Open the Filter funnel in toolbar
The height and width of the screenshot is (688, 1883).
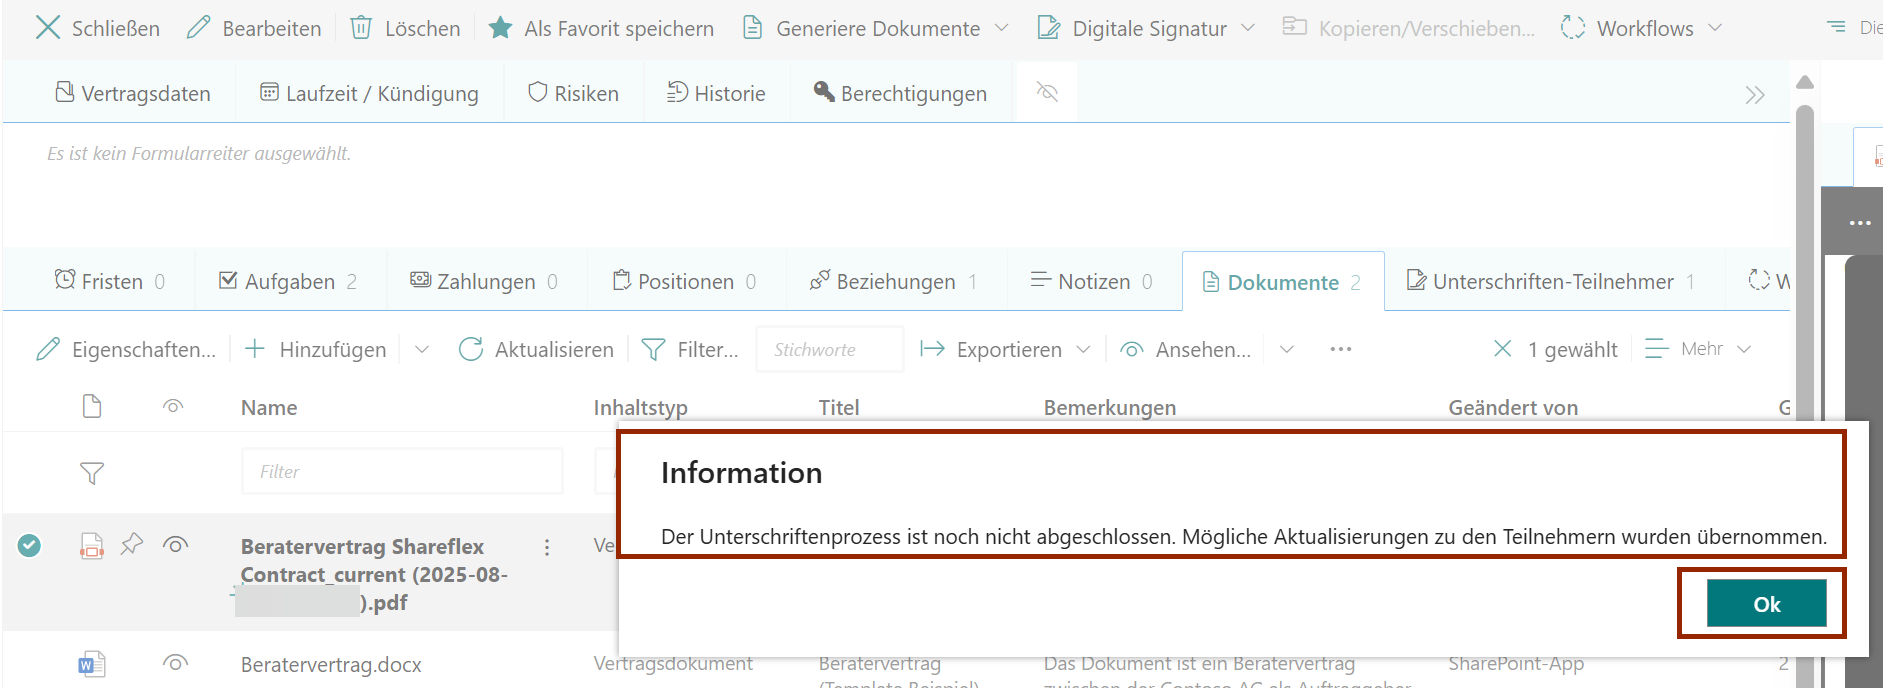(653, 349)
